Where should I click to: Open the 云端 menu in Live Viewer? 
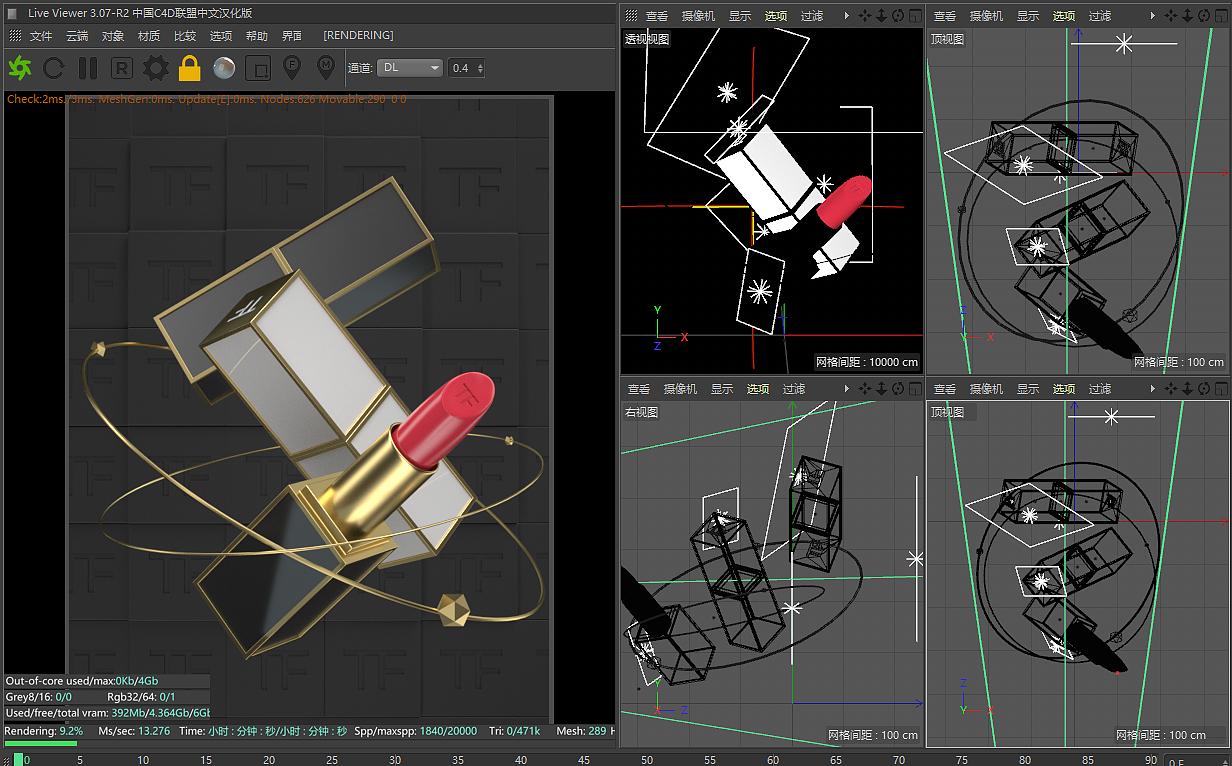coord(77,36)
